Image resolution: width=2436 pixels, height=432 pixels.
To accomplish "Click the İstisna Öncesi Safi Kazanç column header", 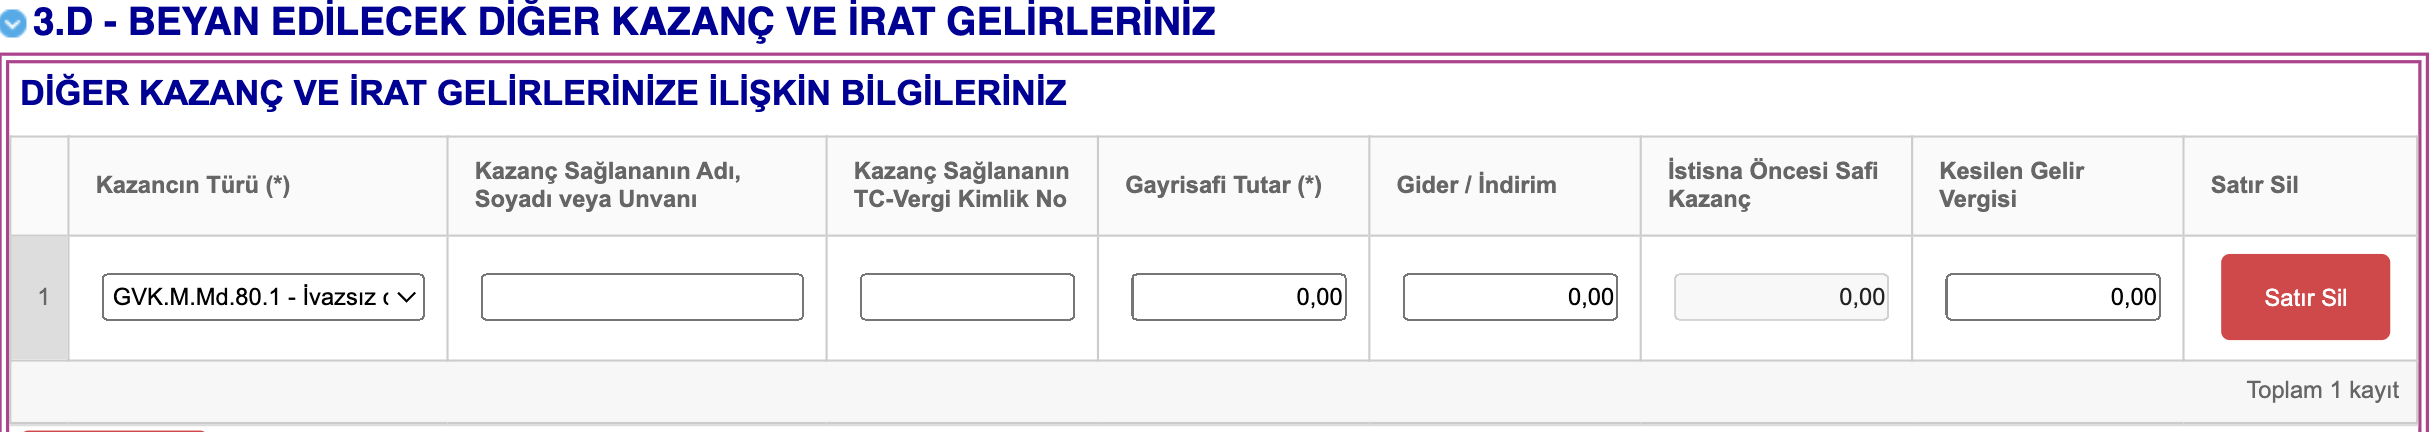I will coord(1772,185).
